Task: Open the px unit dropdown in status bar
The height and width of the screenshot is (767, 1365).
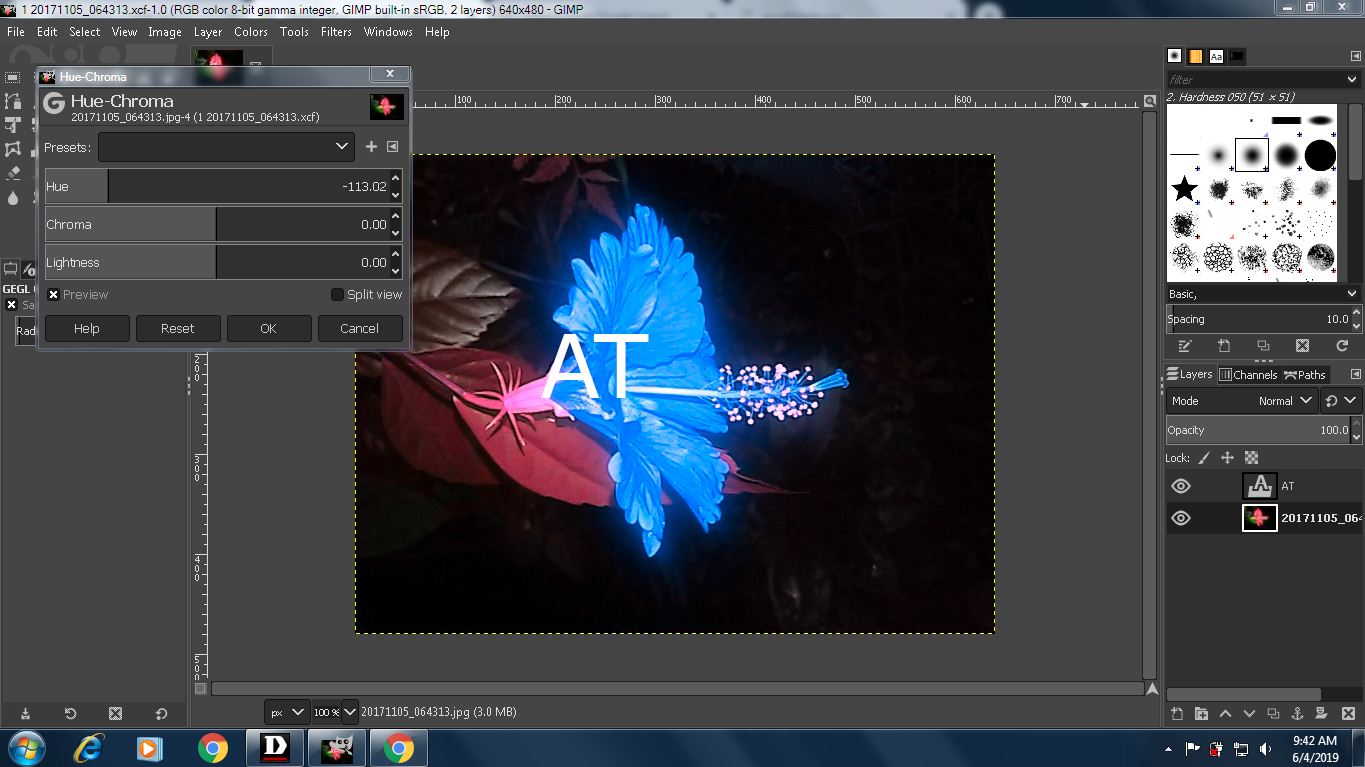Action: (x=285, y=712)
